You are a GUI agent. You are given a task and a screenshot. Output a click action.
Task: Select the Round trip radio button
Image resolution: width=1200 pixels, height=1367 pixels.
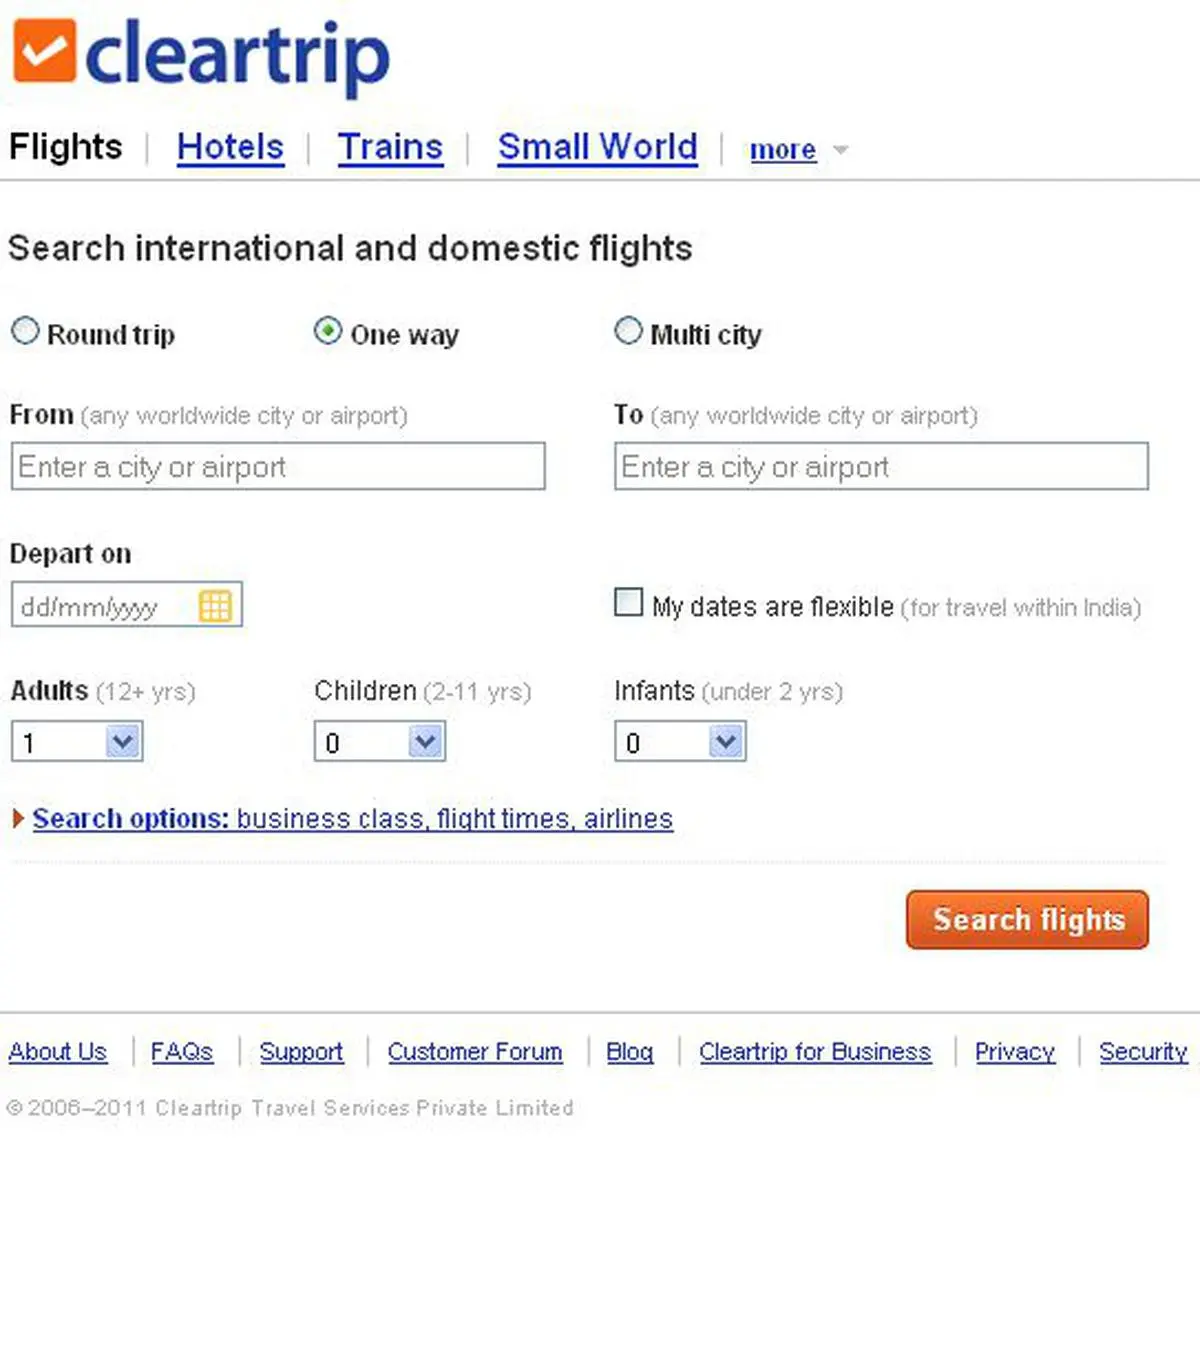coord(25,331)
